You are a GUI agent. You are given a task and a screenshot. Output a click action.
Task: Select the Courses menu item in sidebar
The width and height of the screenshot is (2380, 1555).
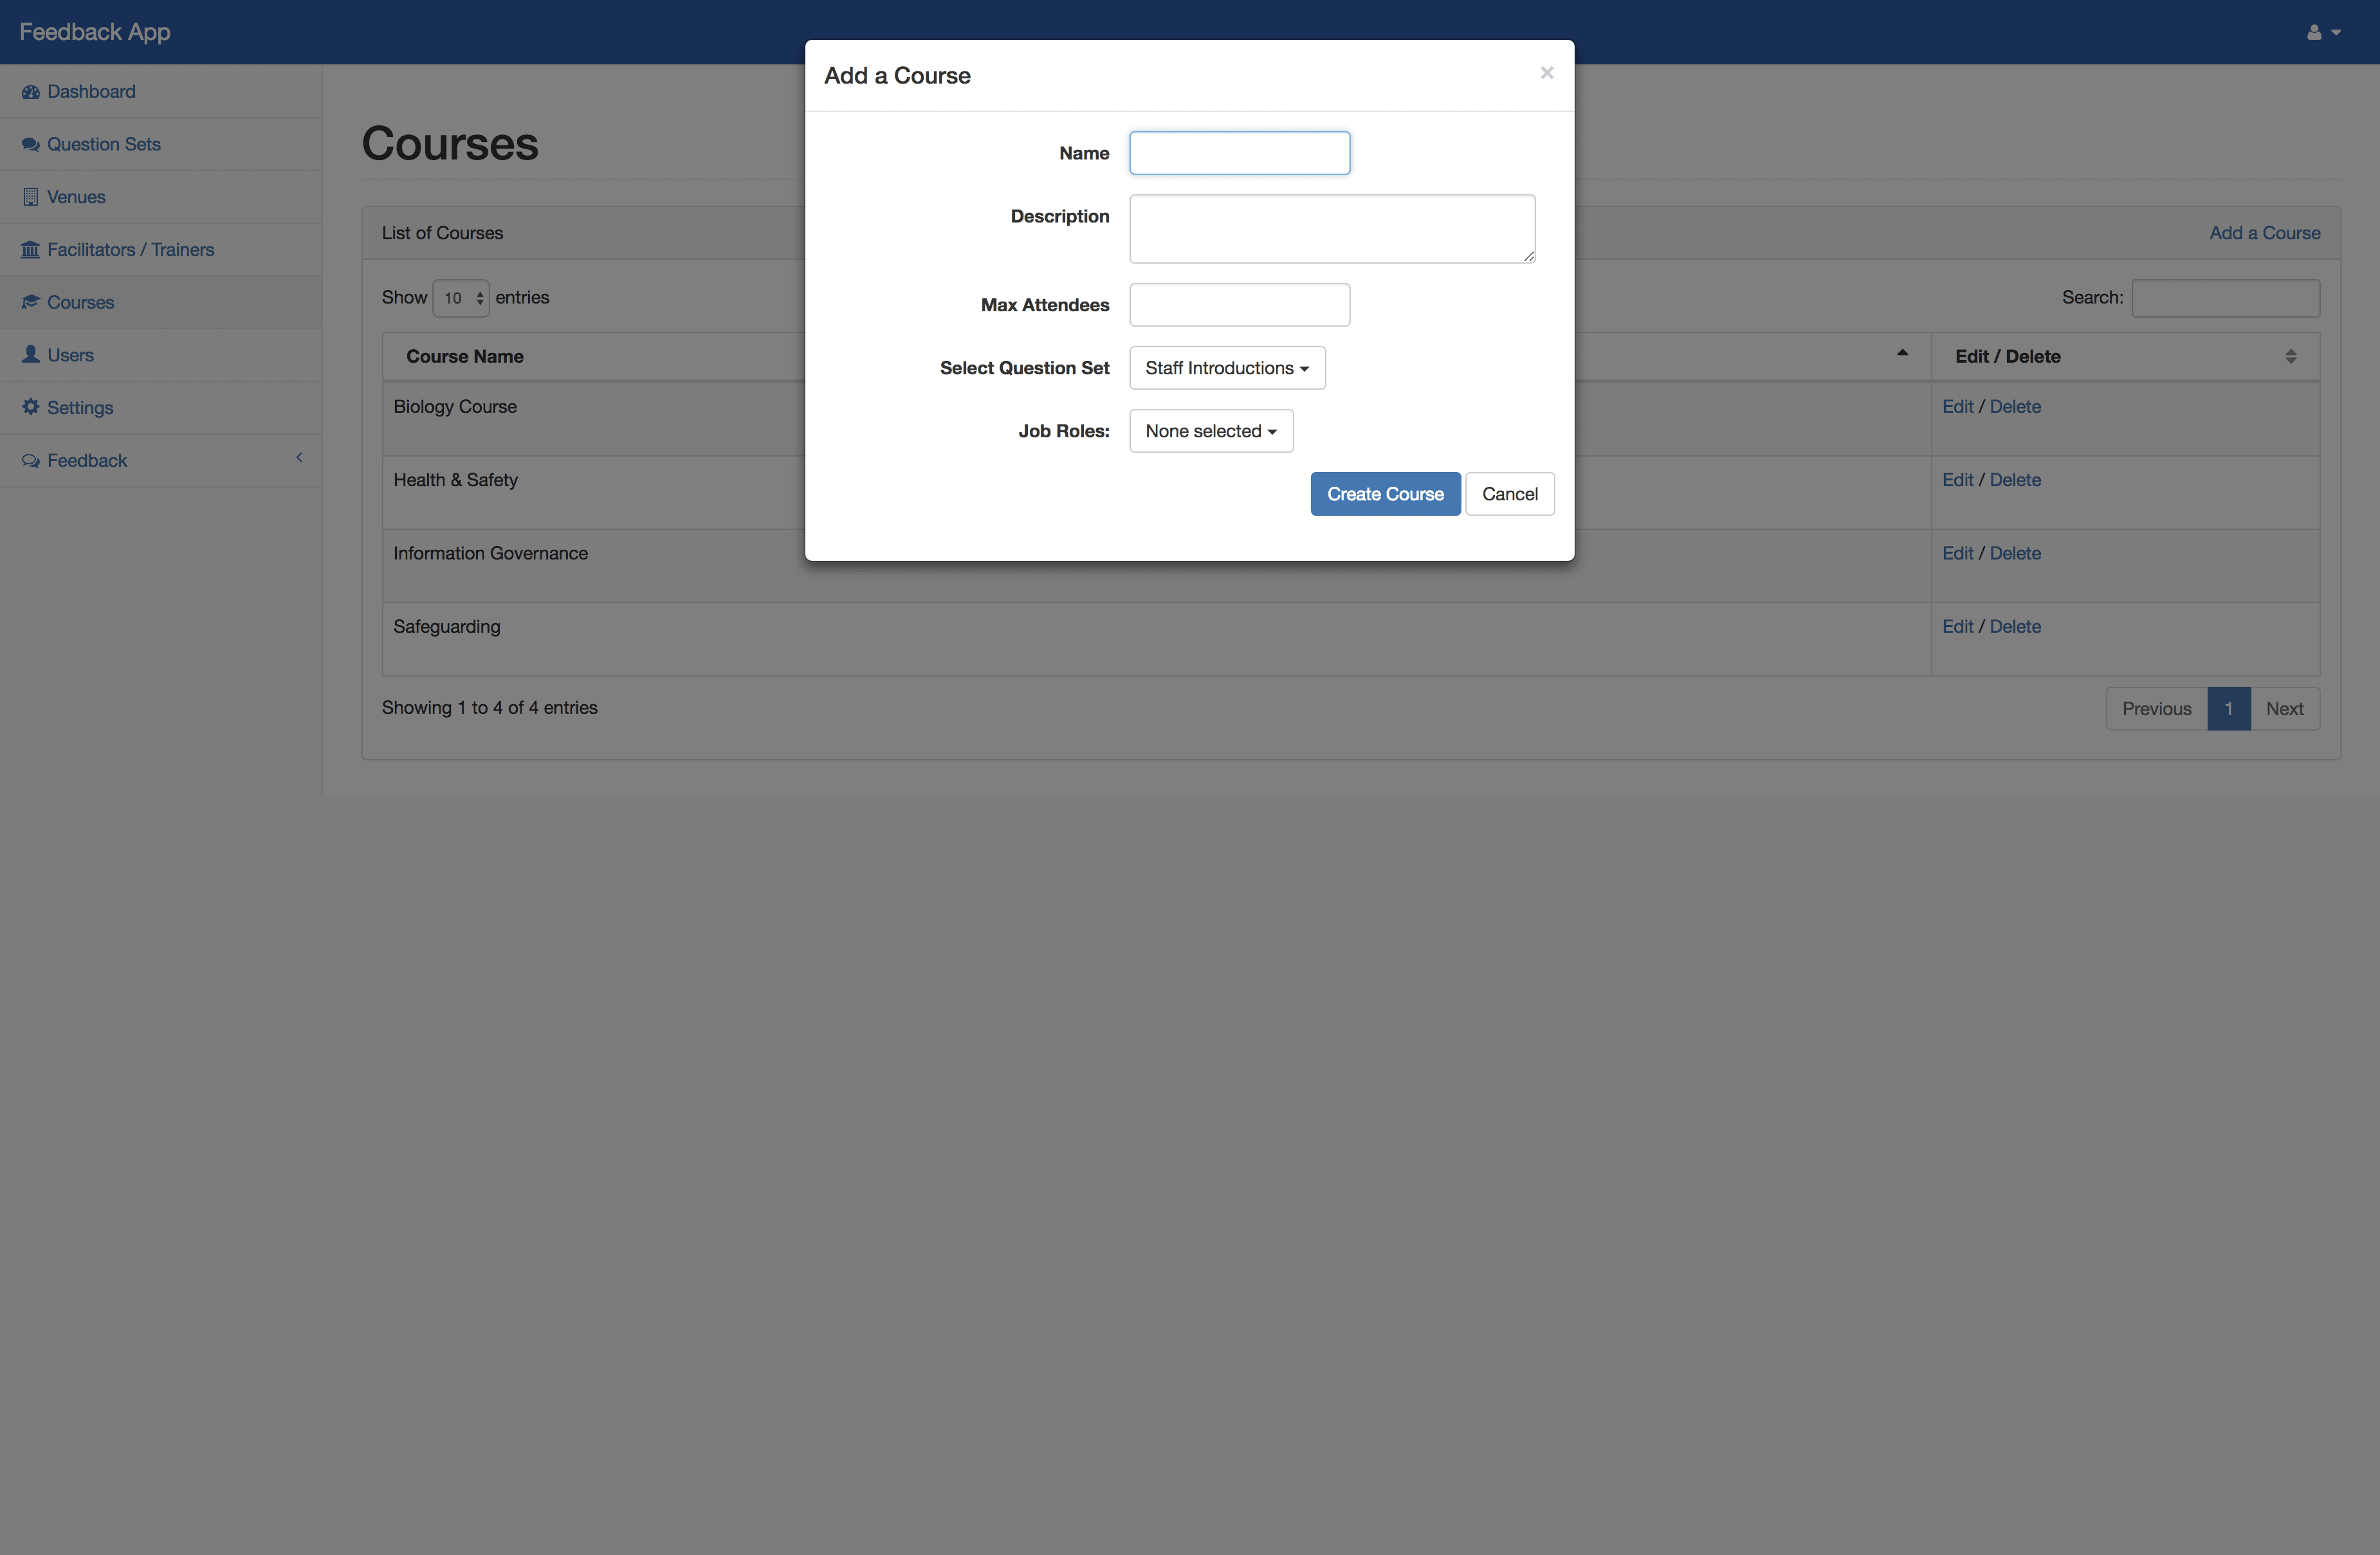[x=80, y=302]
